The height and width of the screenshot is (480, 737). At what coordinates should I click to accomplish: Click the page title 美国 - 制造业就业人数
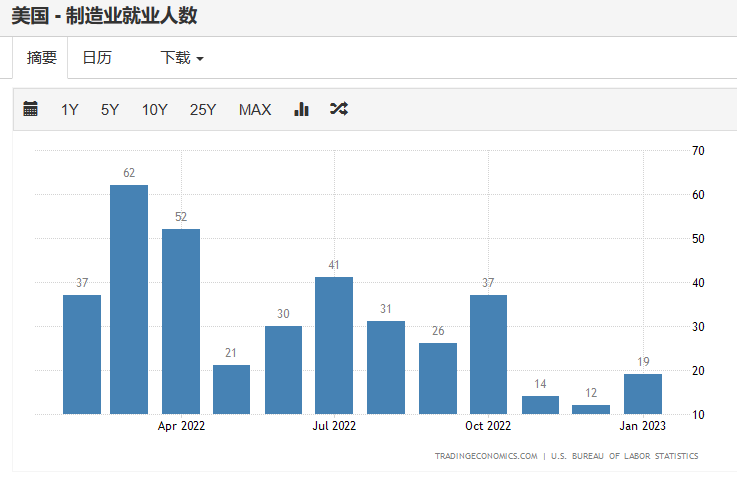104,16
